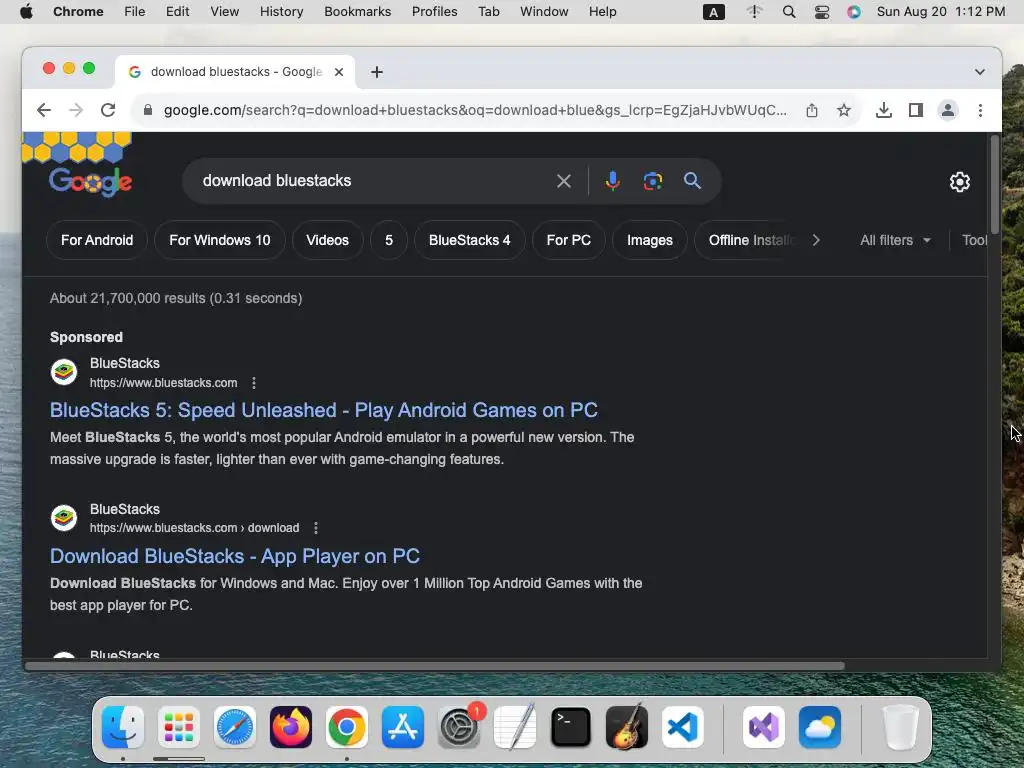Click Siri icon in menu bar
Viewport: 1024px width, 768px height.
(x=854, y=12)
